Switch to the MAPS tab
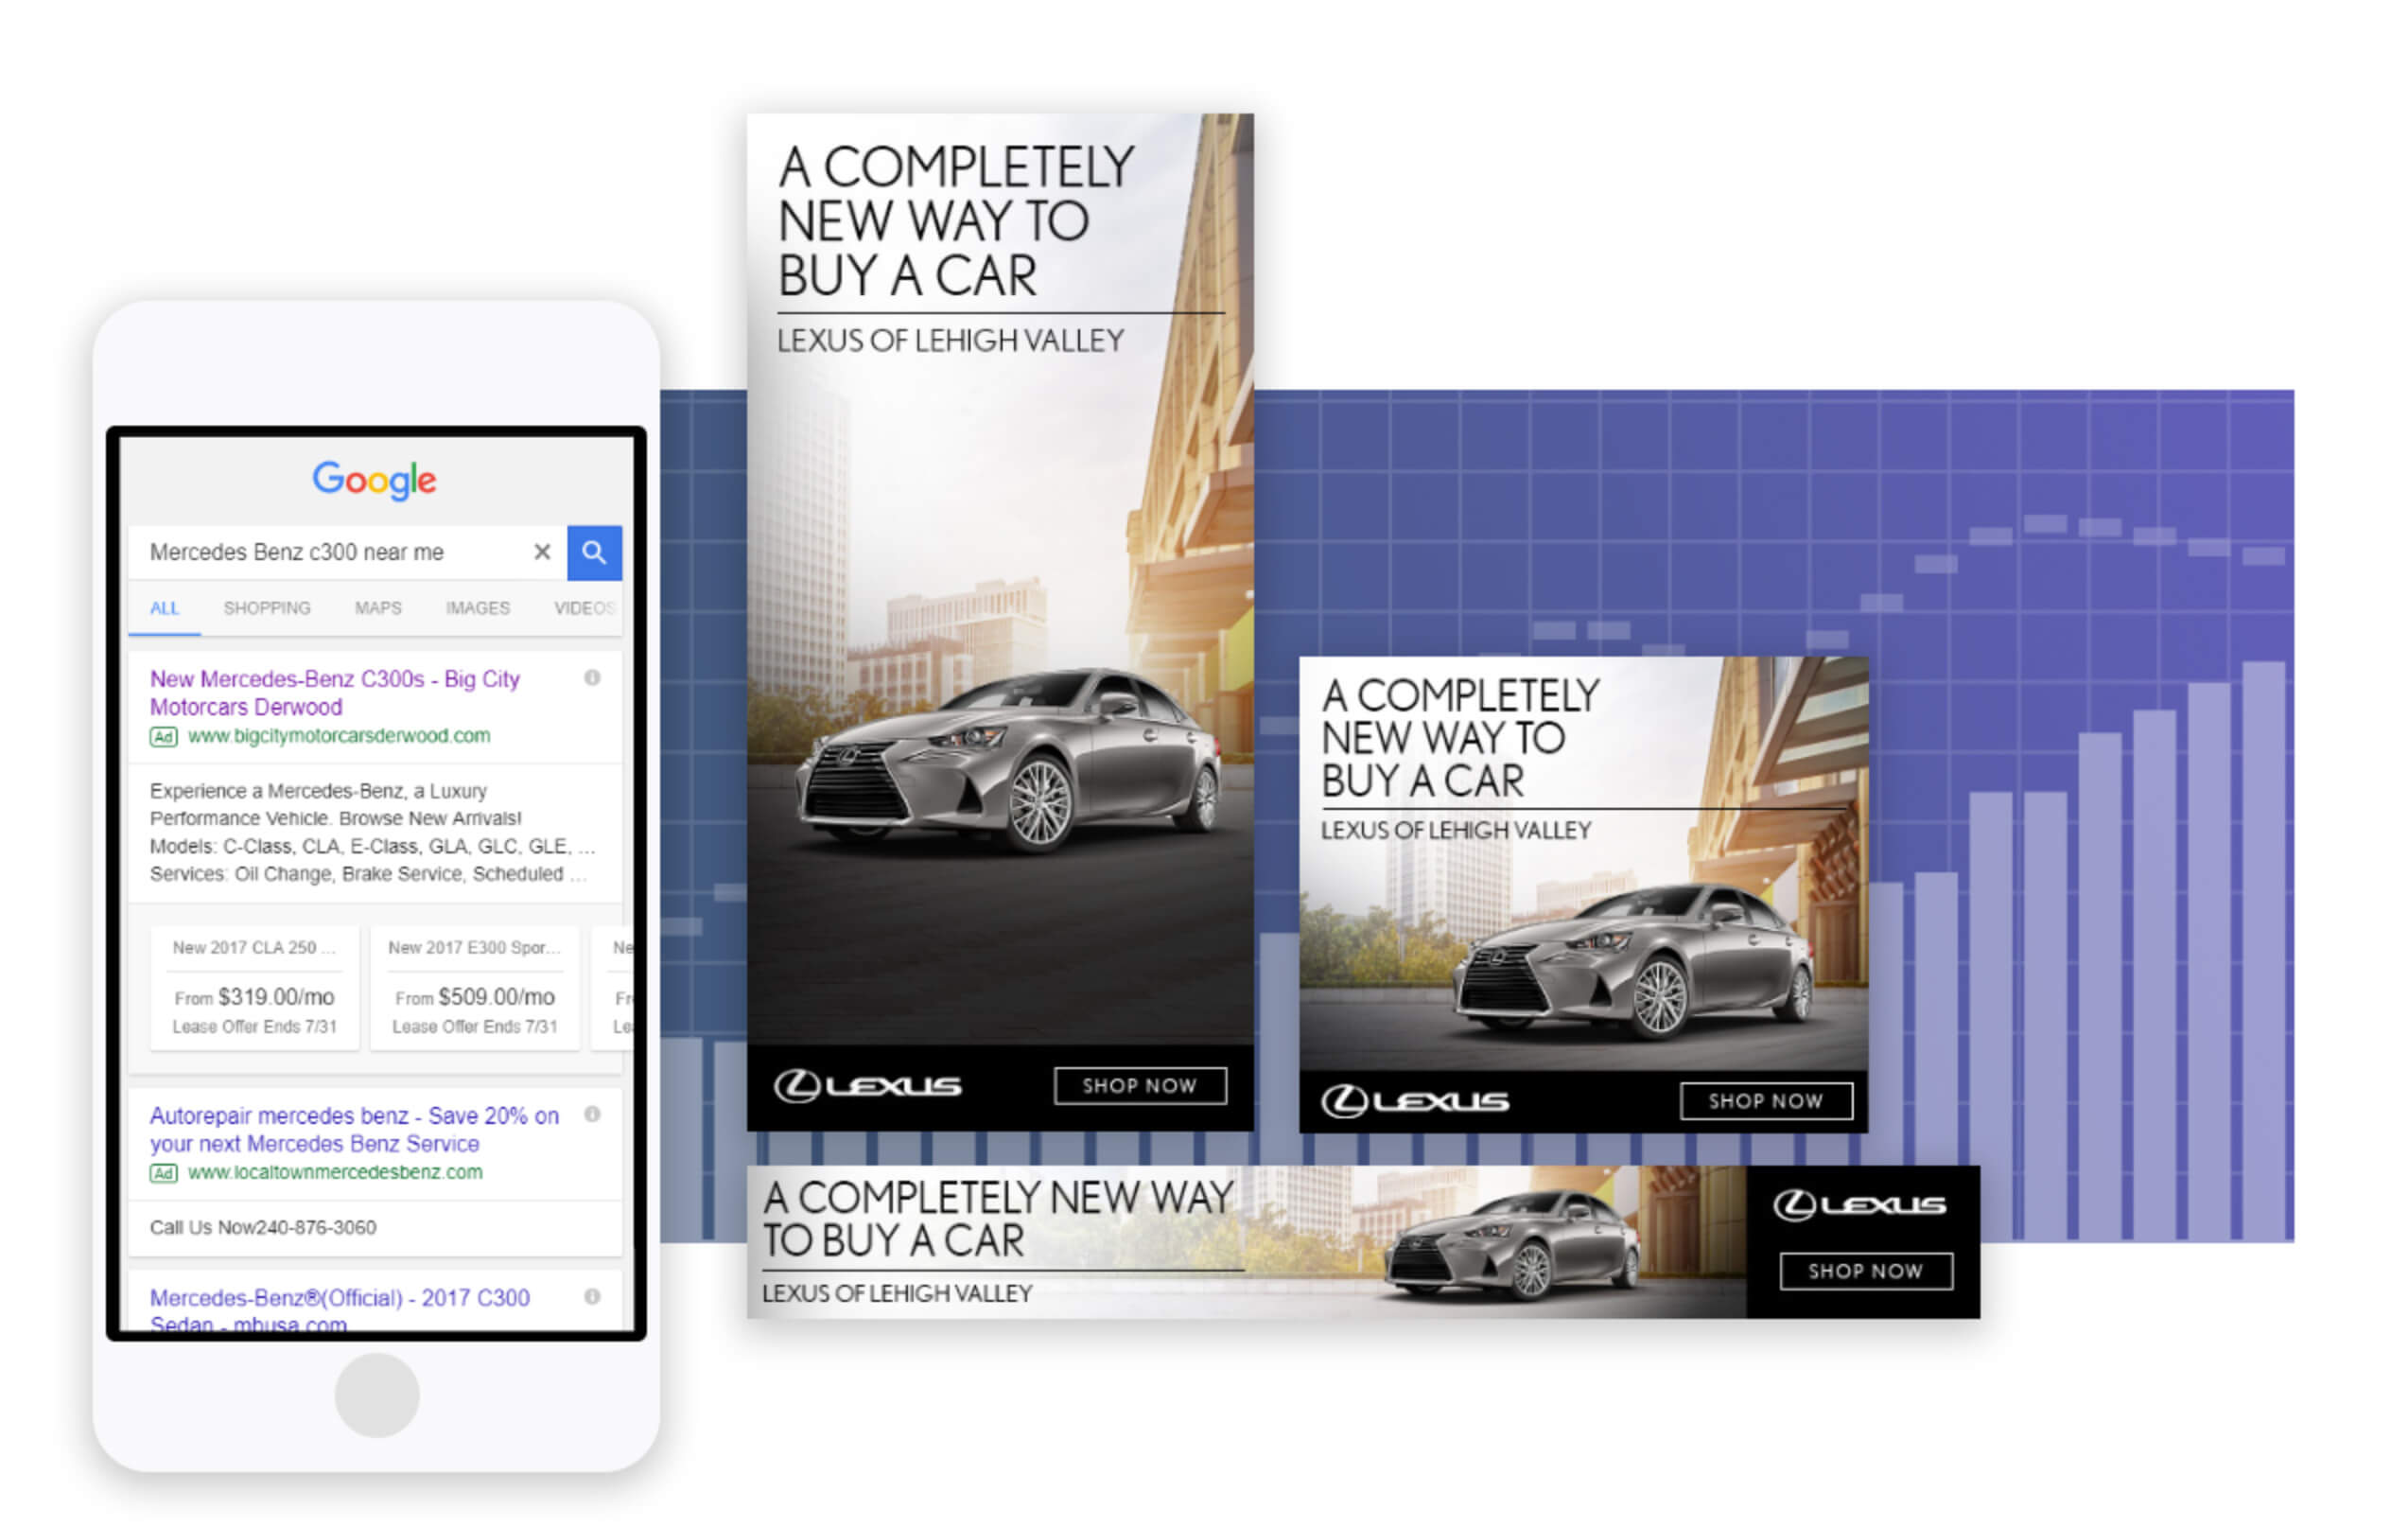 (378, 608)
